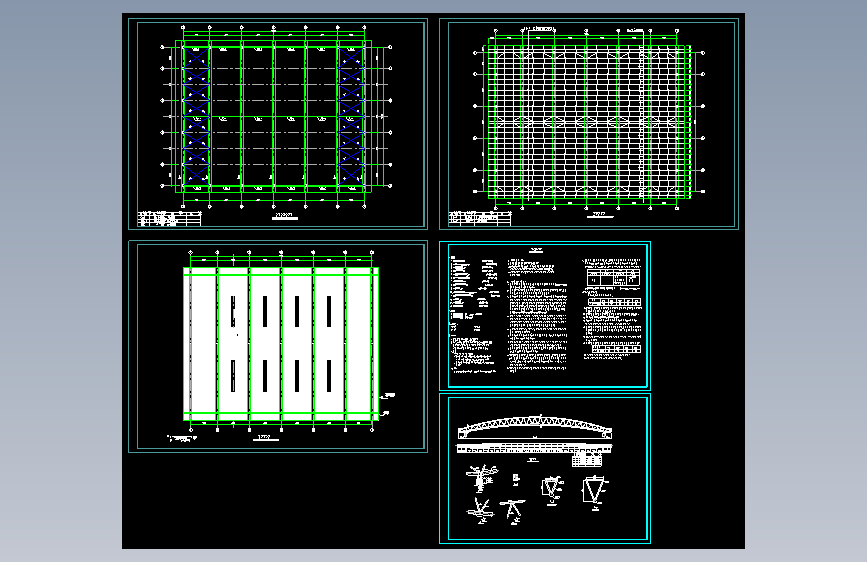Open the general notes text sheet
The width and height of the screenshot is (867, 562).
pos(545,316)
